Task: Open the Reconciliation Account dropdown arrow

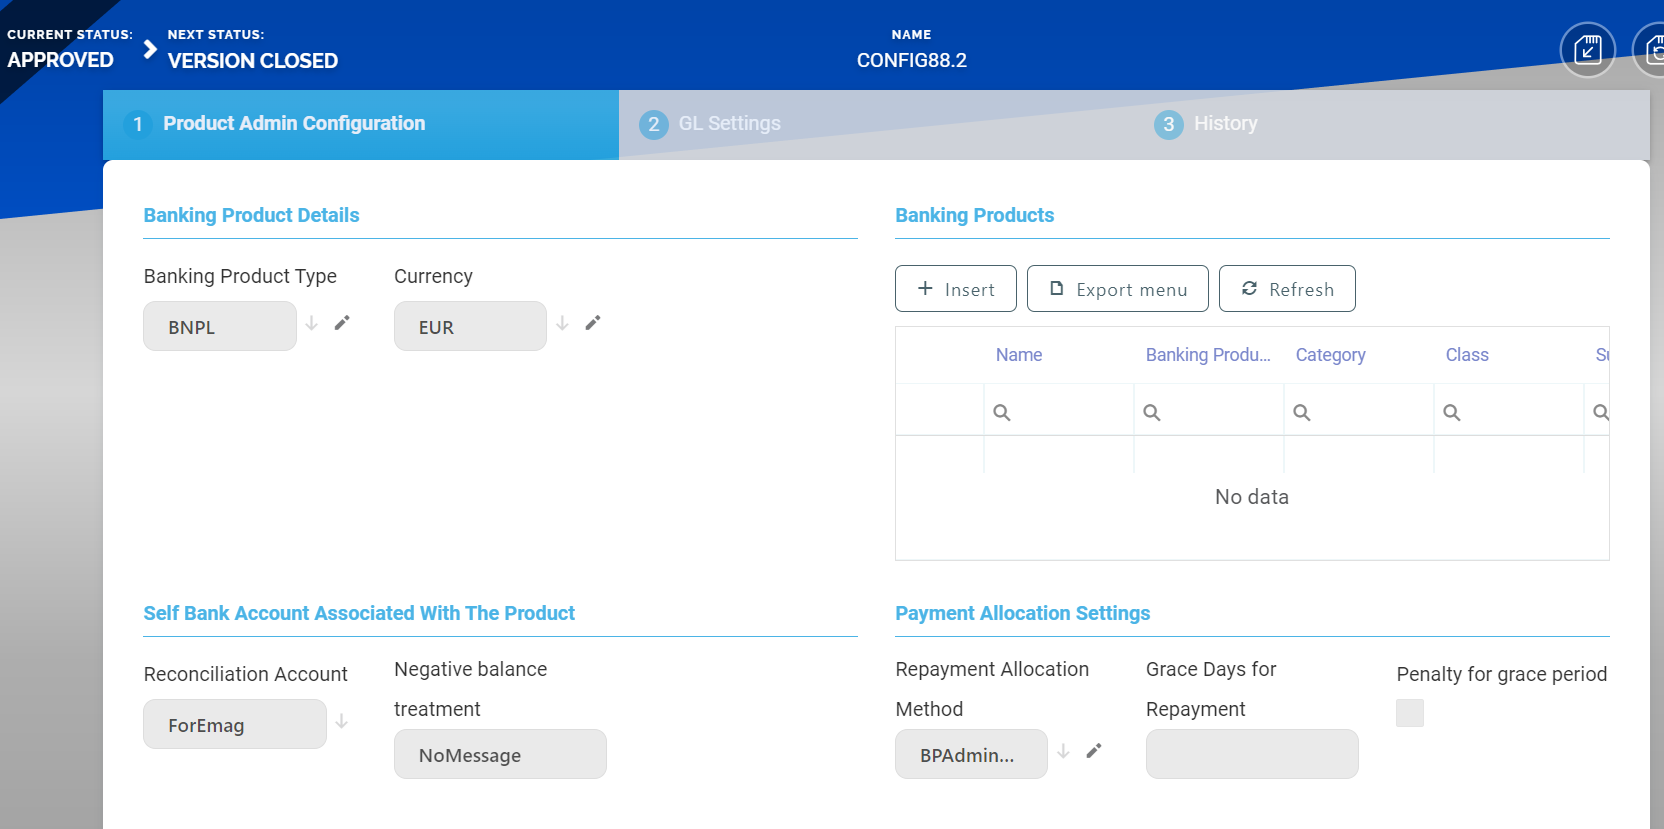Action: point(342,721)
